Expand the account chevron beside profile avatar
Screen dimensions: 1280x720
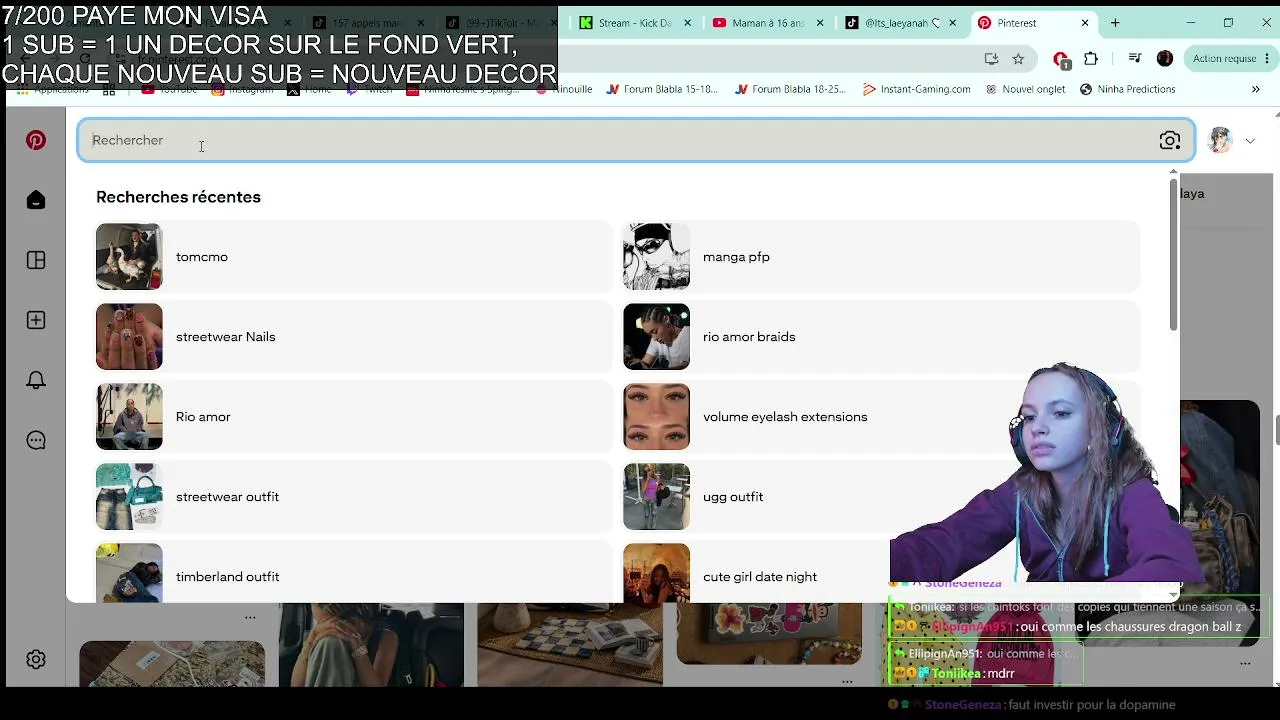coord(1250,141)
